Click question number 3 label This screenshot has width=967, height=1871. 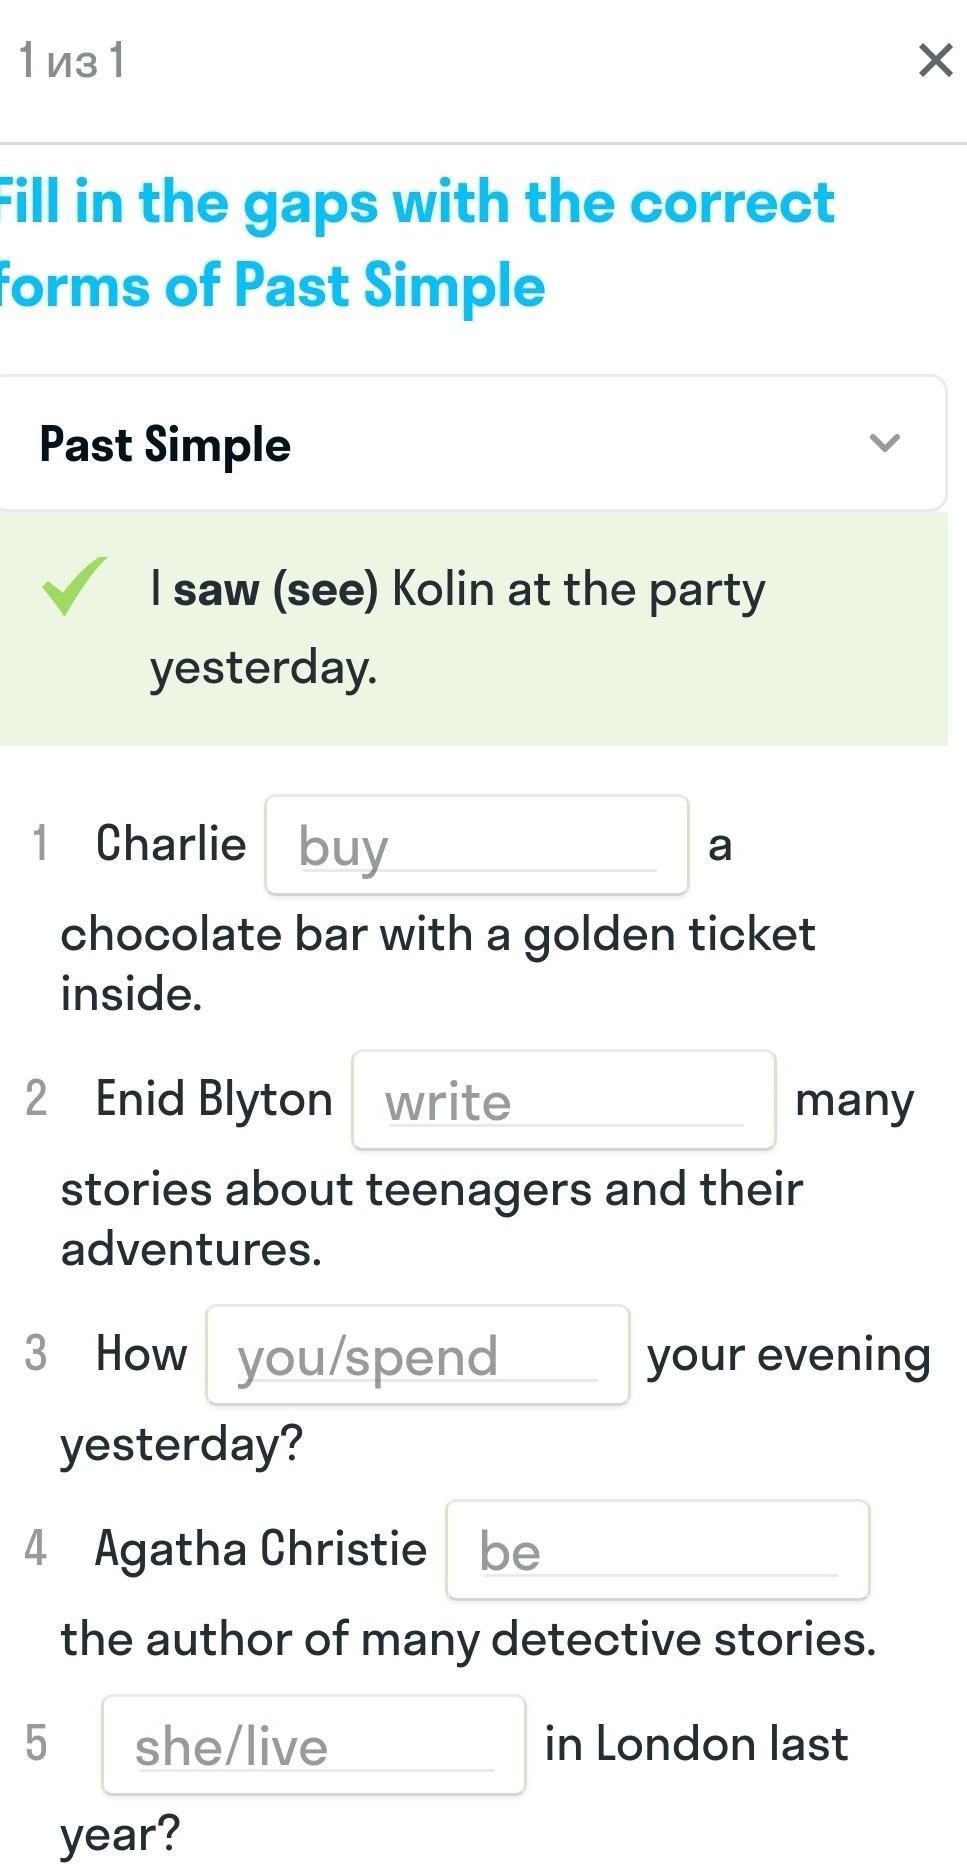[x=36, y=1353]
